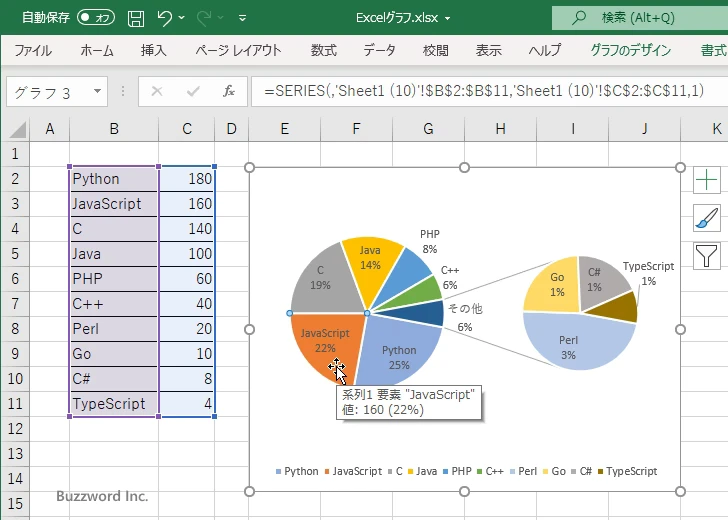Click the SERIES formula text in formula bar

[484, 91]
